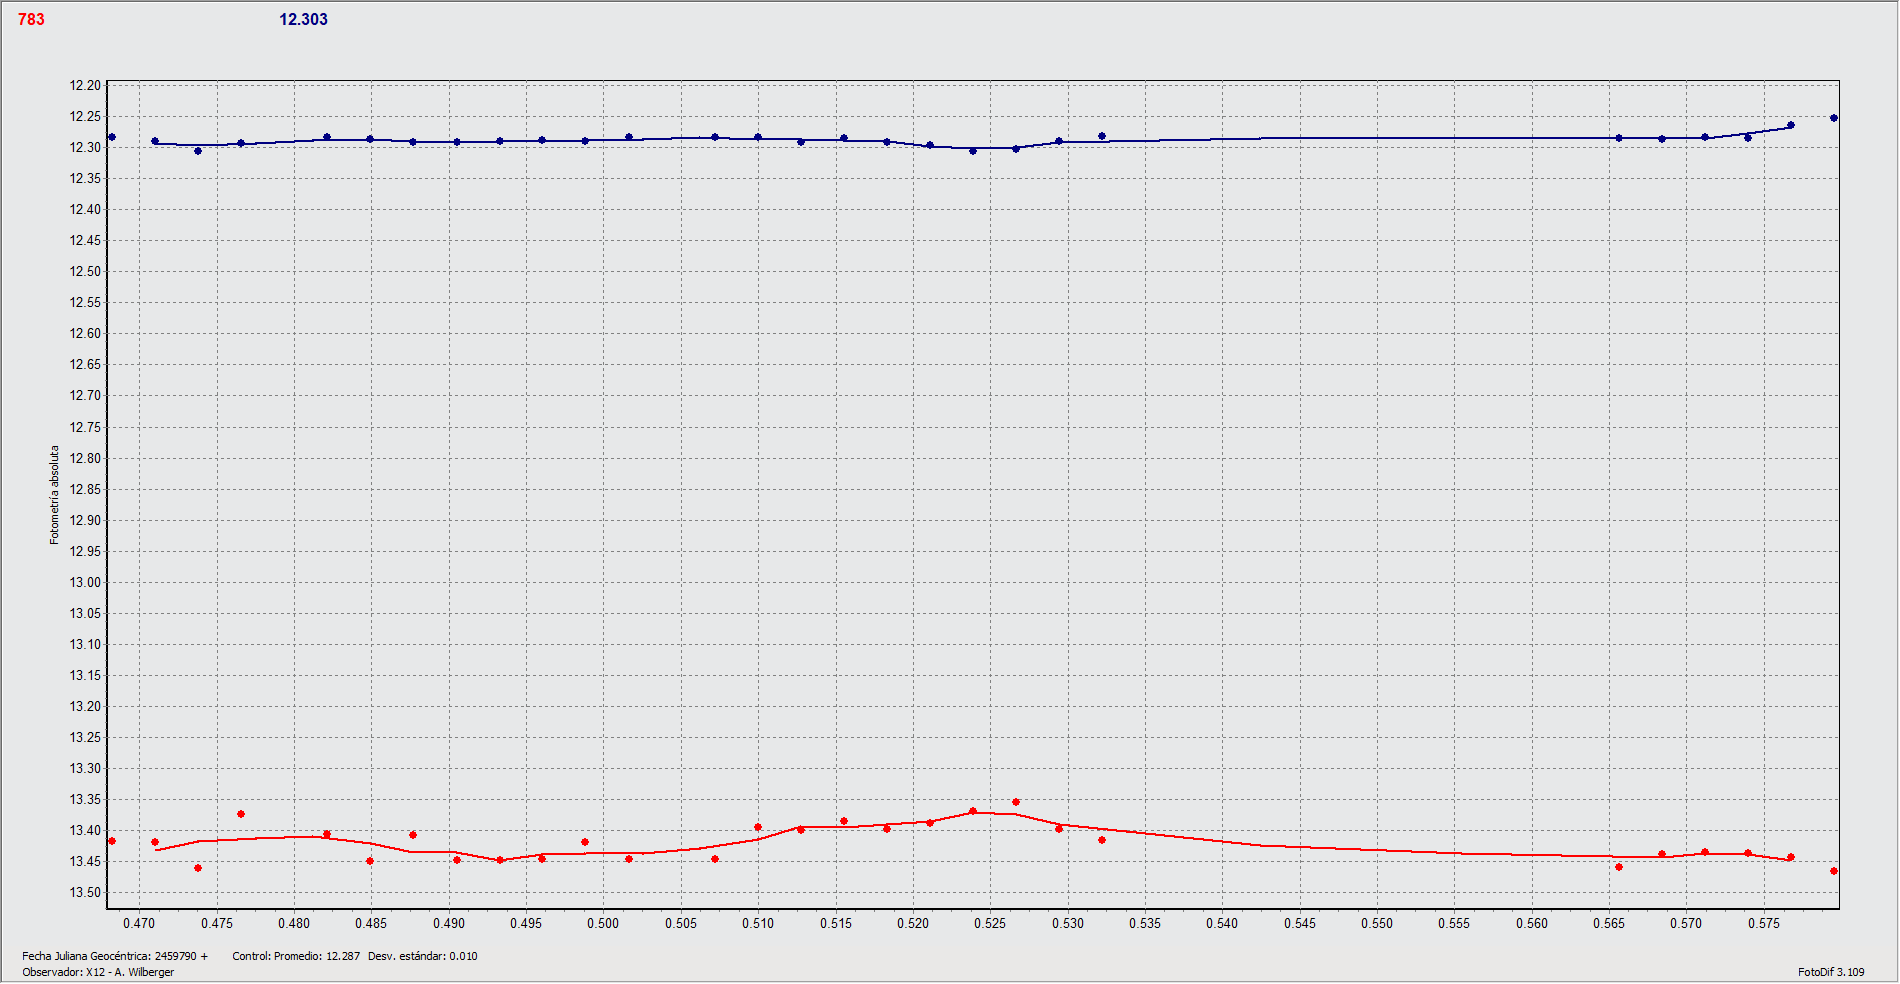Click the 12.20 y-axis tick label
Viewport: 1900px width, 984px height.
[85, 85]
